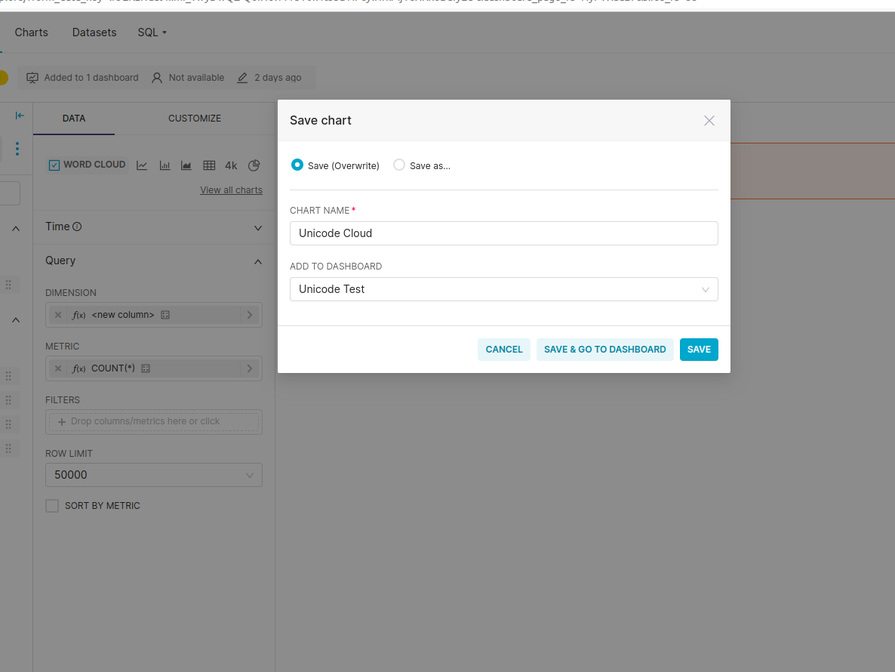The width and height of the screenshot is (895, 672).
Task: Click Added to 1 dashboard info
Action: (83, 78)
